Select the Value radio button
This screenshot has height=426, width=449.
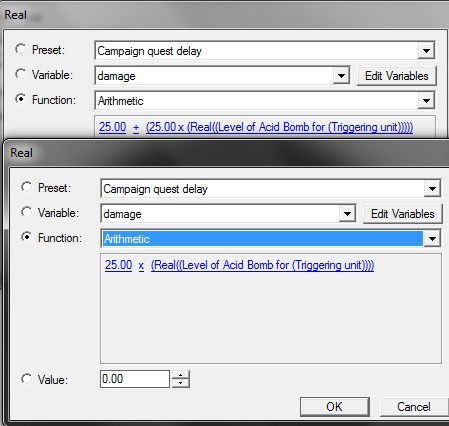coord(26,379)
